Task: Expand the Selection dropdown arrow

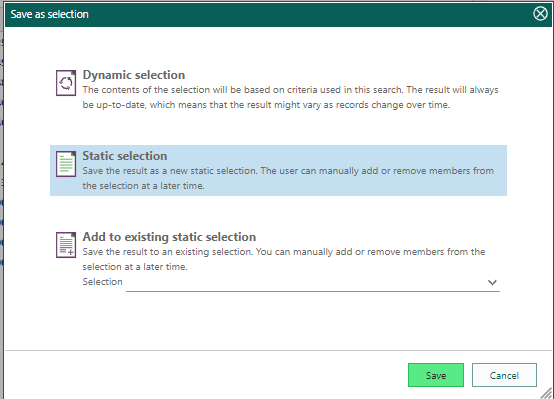Action: point(492,282)
